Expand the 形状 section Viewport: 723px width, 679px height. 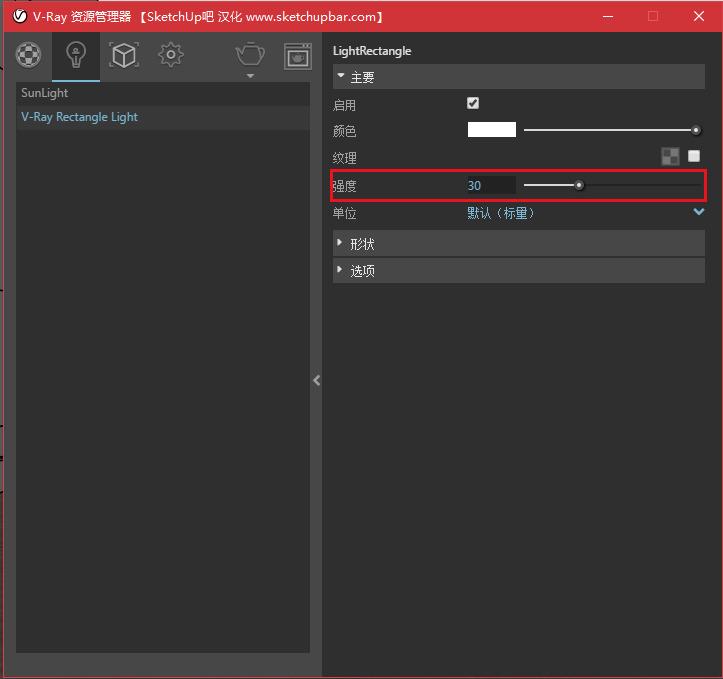click(x=519, y=244)
